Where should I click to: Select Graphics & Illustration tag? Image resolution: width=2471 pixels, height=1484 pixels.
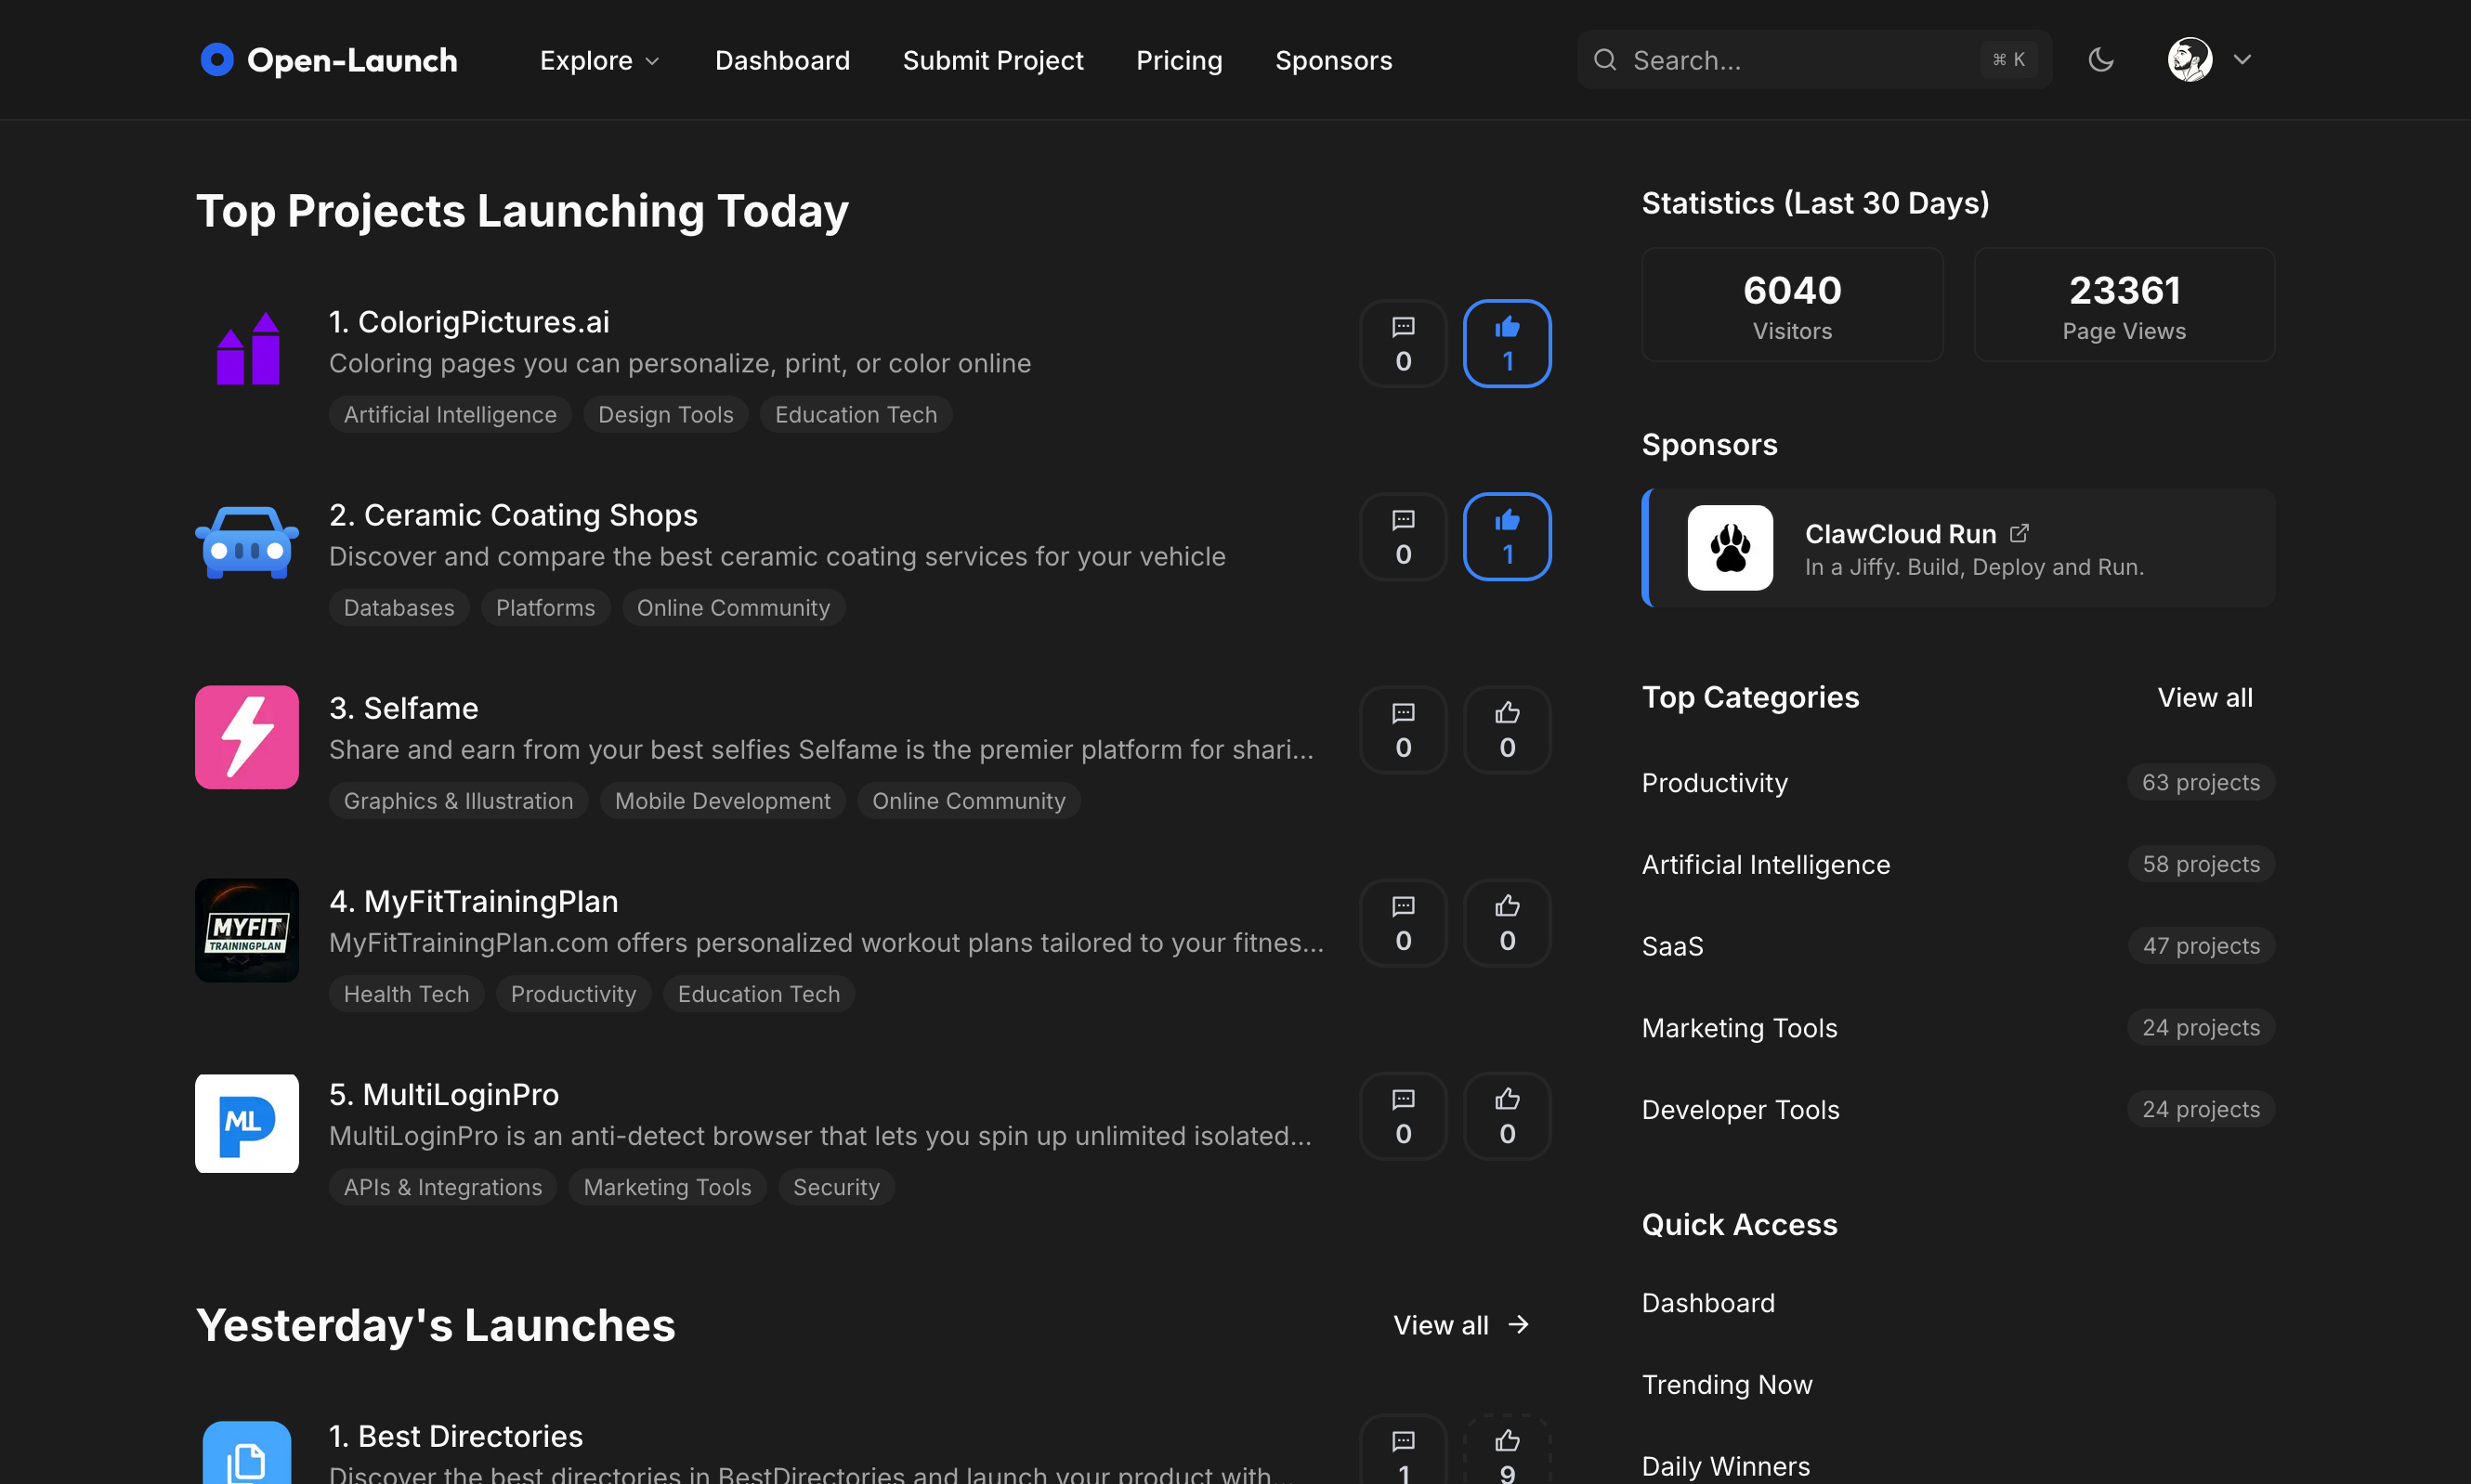point(458,800)
